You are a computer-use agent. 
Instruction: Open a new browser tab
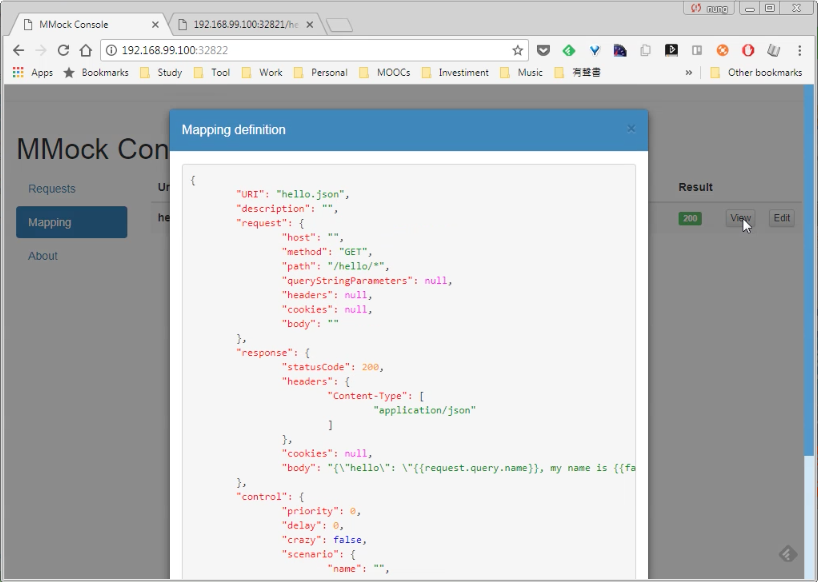coord(339,25)
